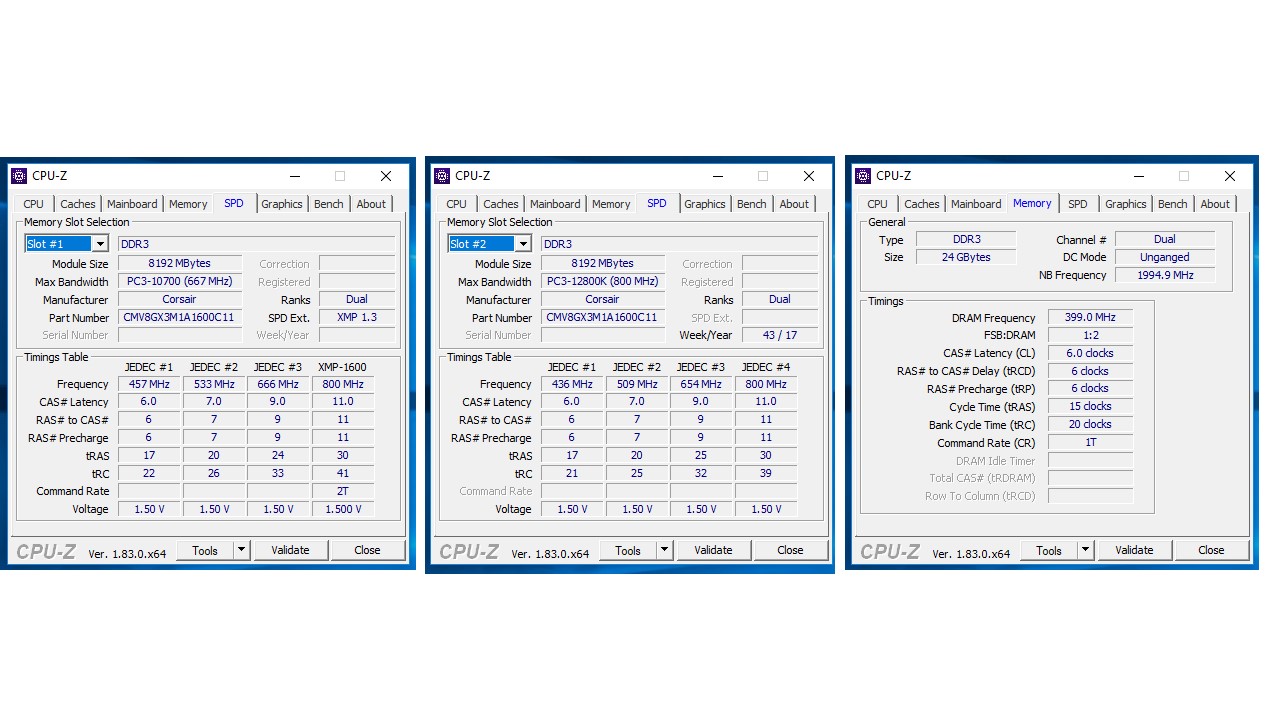Select SPD tab in right window
This screenshot has height=720, width=1280.
[x=1078, y=204]
